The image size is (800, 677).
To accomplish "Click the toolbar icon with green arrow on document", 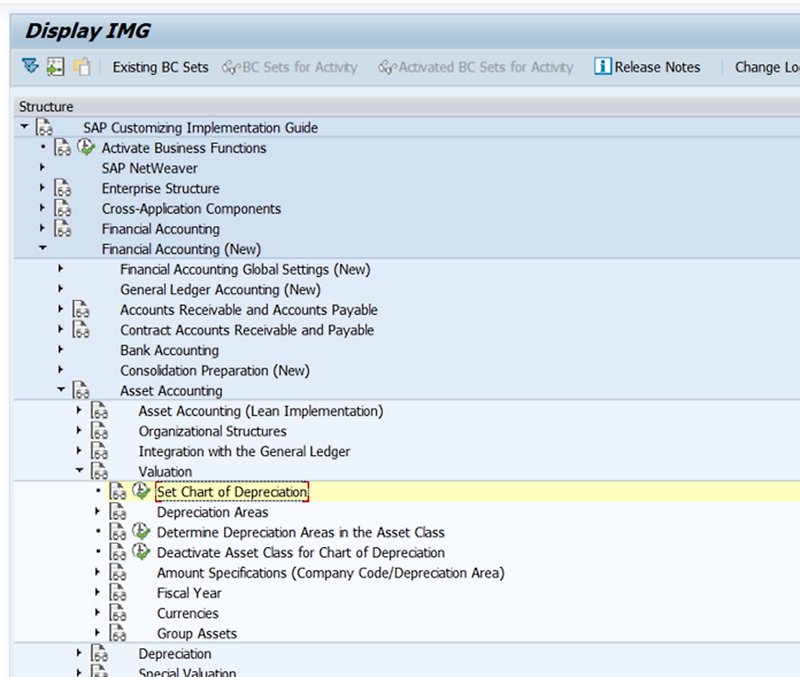I will (x=55, y=67).
